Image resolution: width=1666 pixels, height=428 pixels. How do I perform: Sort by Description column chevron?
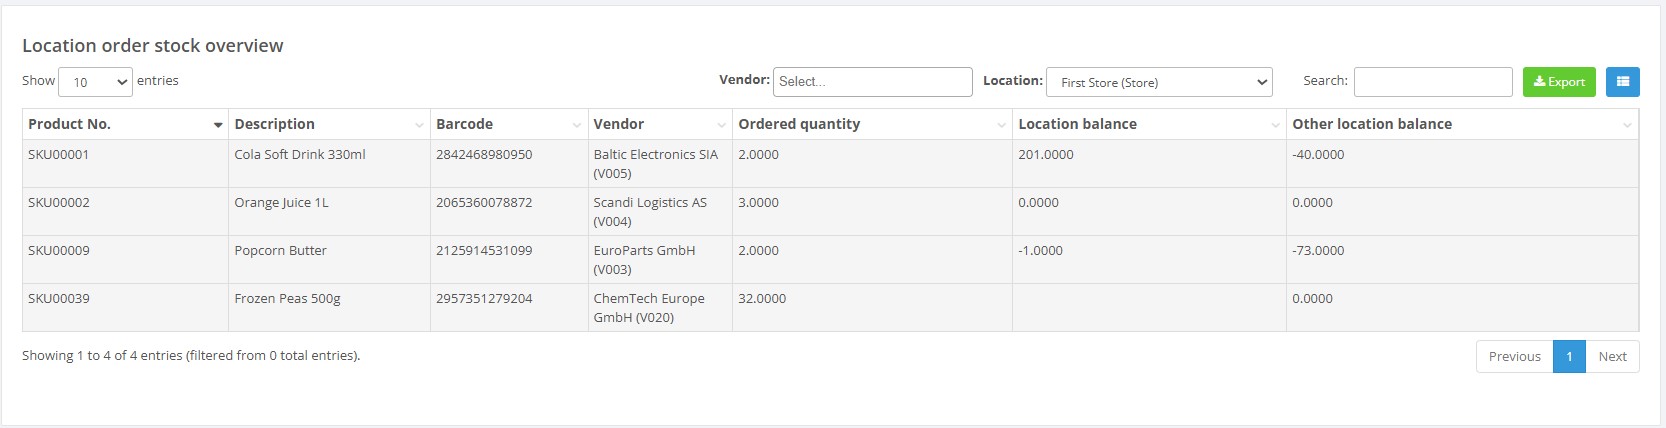[x=419, y=125]
